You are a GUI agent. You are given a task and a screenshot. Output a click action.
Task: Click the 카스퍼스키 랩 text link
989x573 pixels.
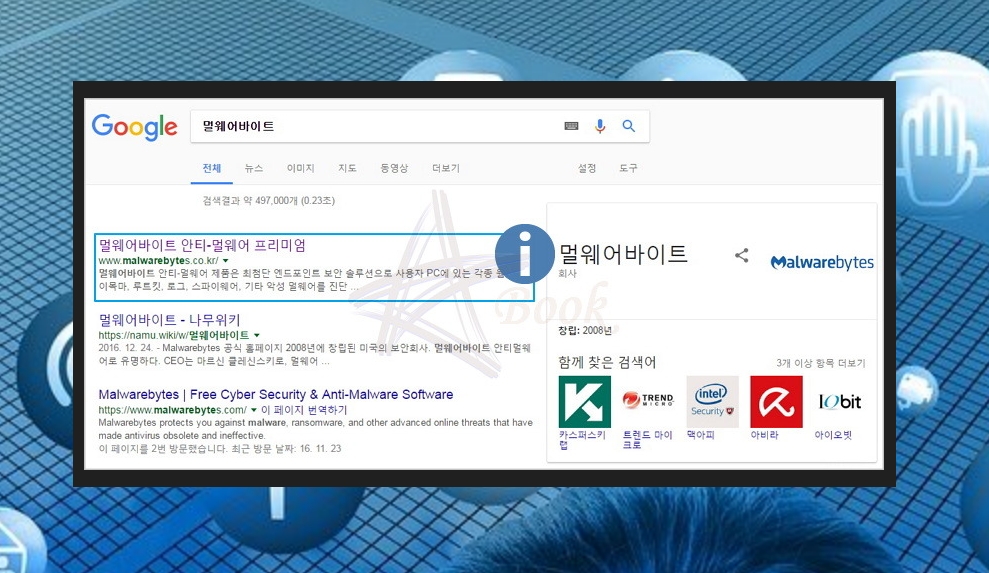(x=582, y=439)
